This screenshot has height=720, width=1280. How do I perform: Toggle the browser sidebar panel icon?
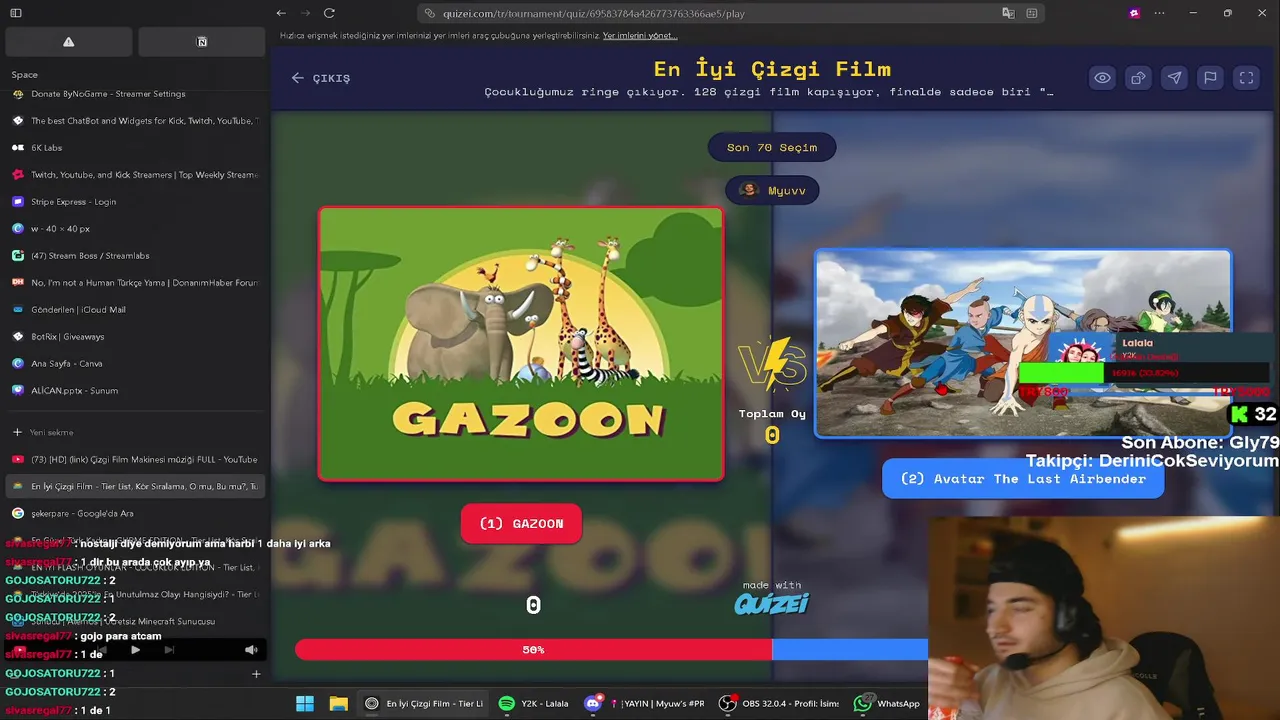16,13
